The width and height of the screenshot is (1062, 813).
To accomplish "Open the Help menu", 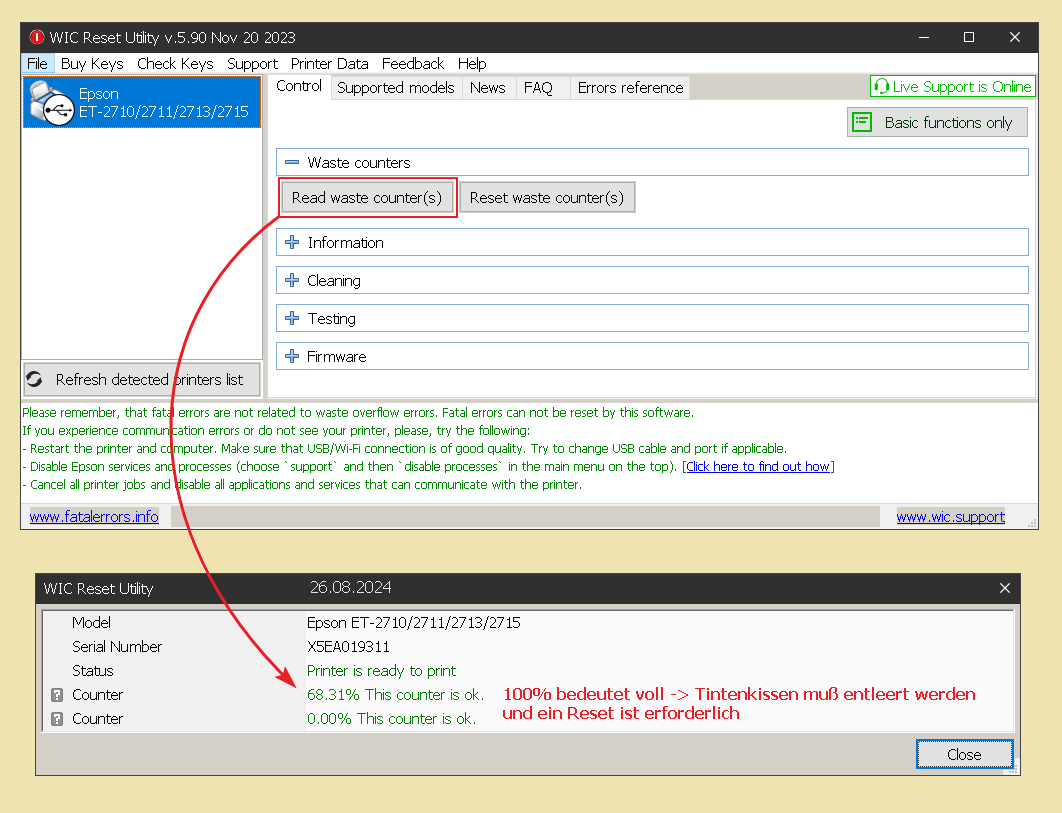I will pyautogui.click(x=472, y=64).
